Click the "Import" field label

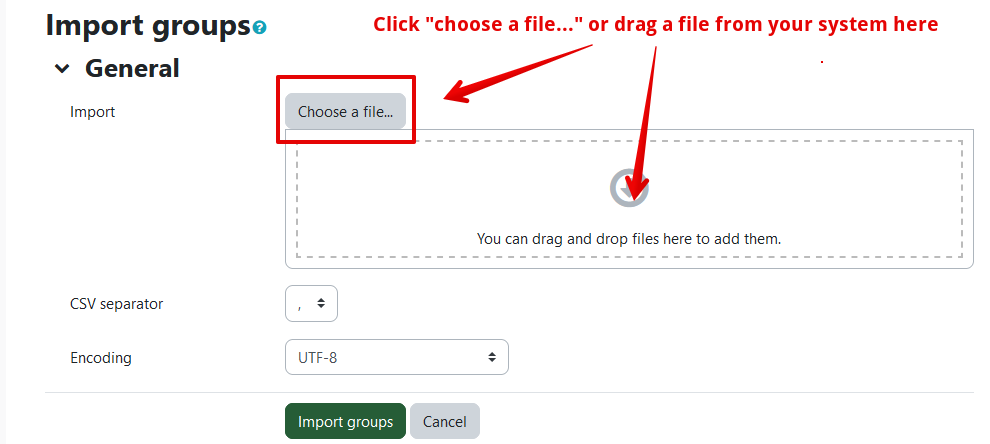92,112
